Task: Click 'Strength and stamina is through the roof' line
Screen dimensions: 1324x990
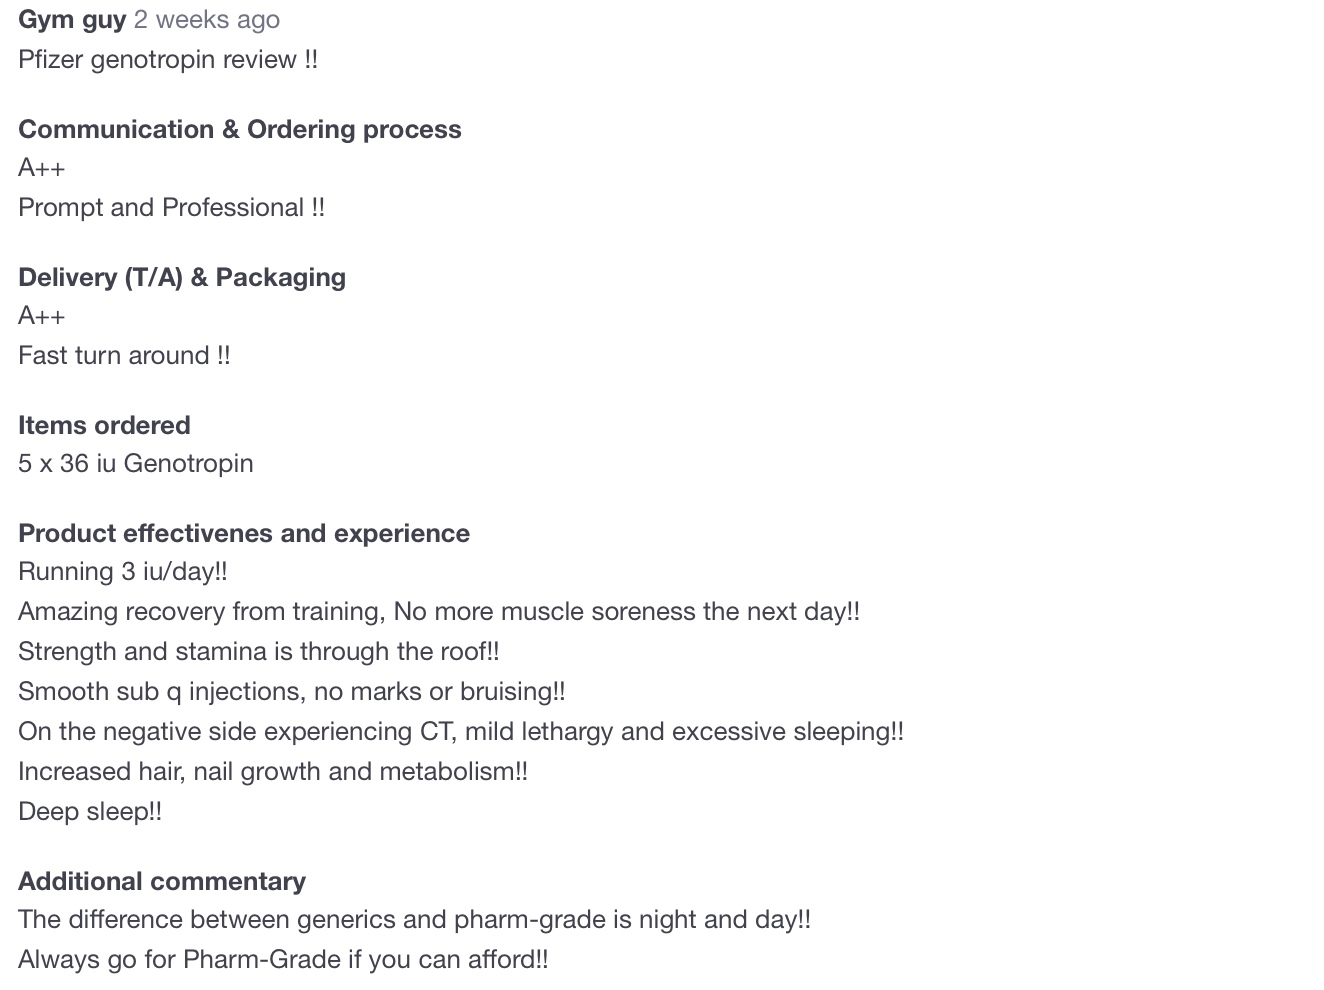Action: [x=259, y=652]
